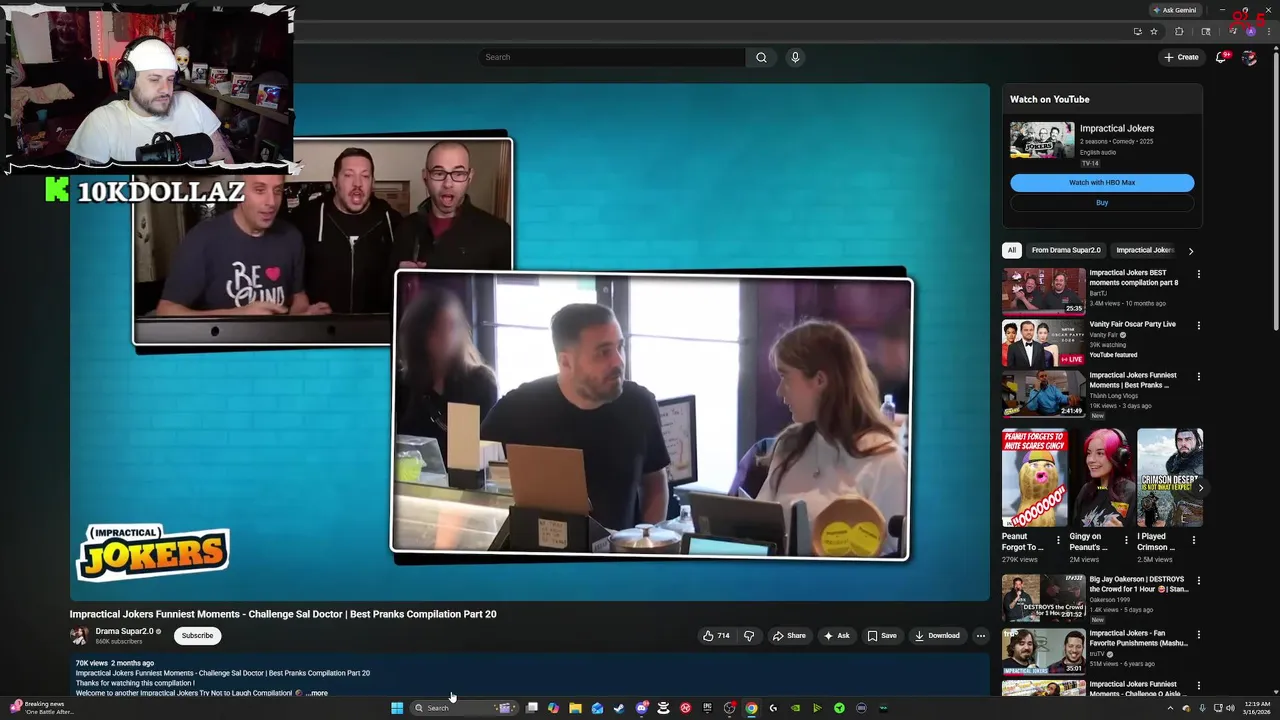
Task: Click the install/cast screen icon in address bar
Action: pyautogui.click(x=1137, y=31)
